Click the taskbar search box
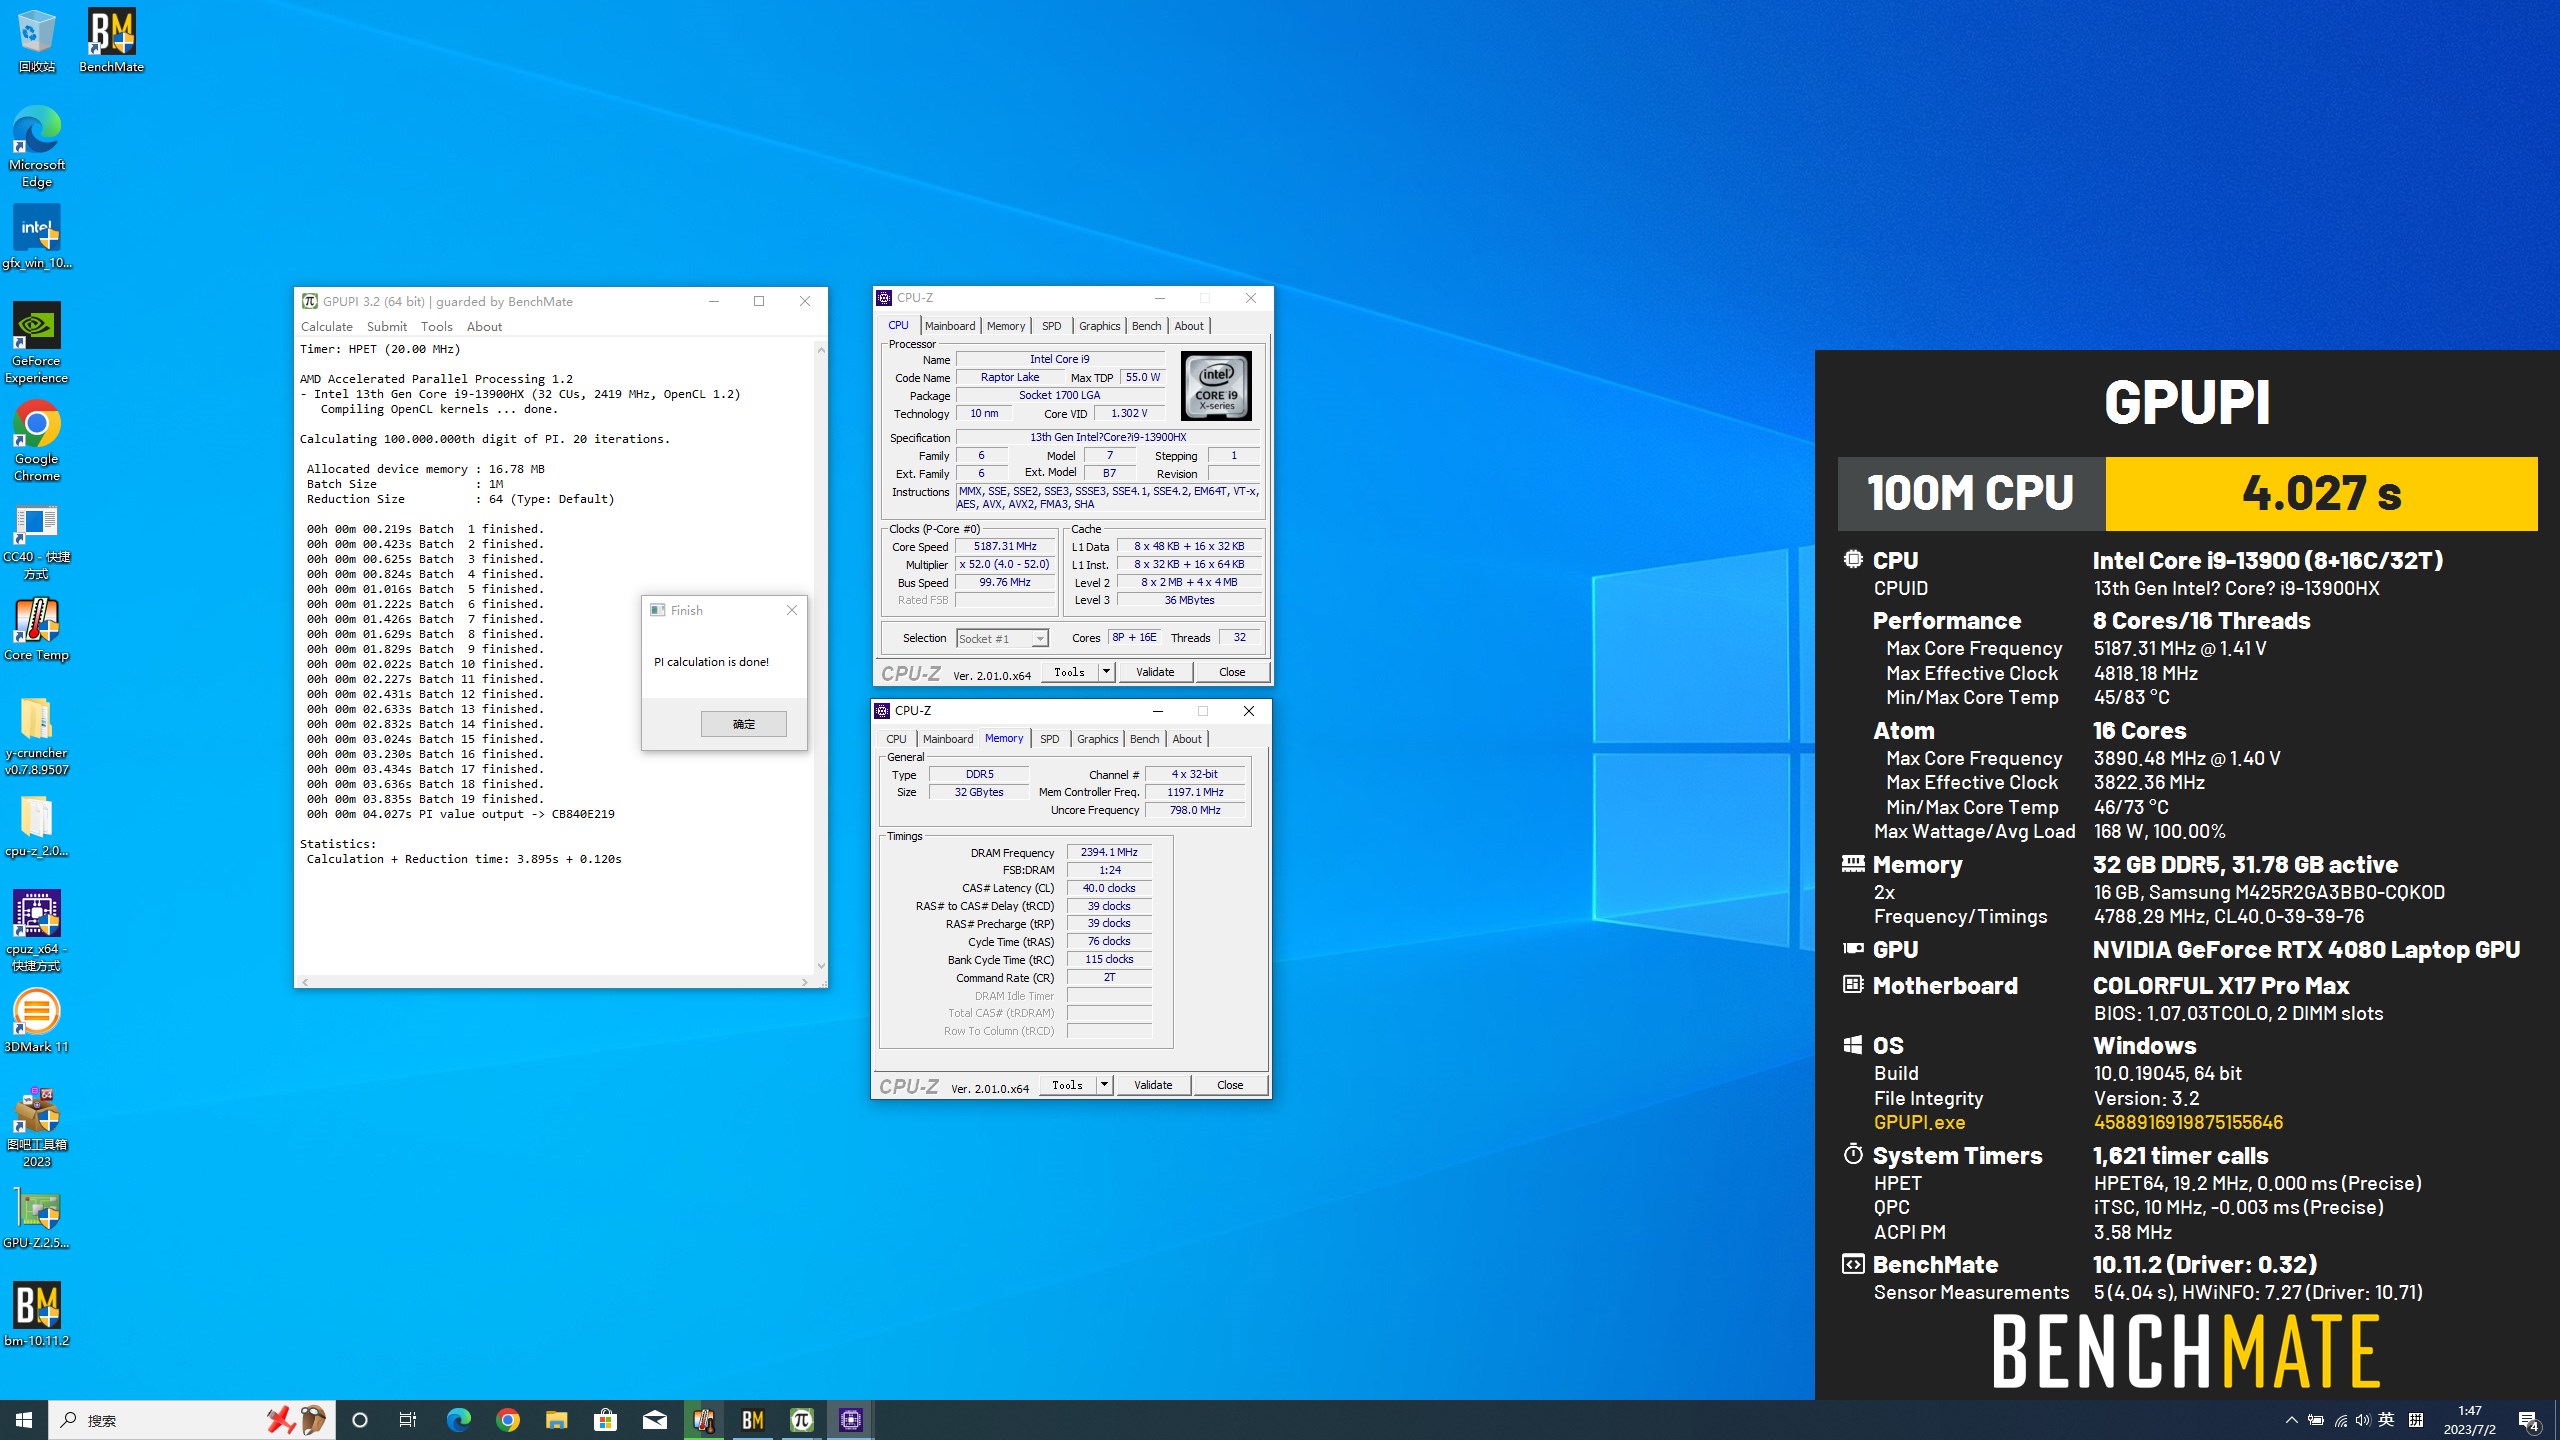This screenshot has width=2560, height=1440. 190,1420
